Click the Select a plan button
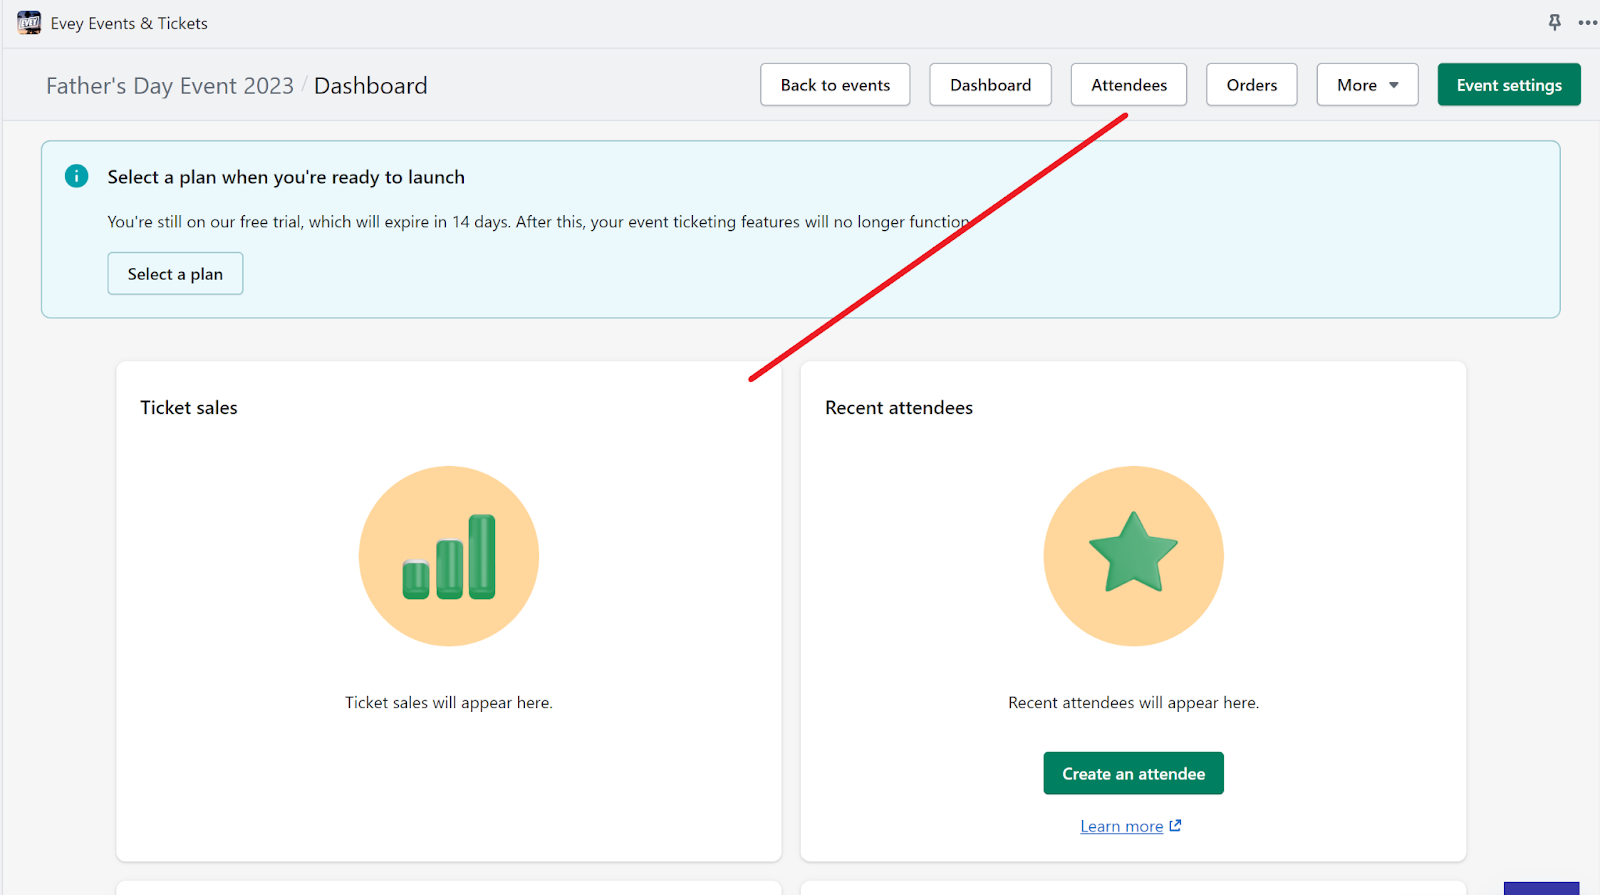This screenshot has height=895, width=1600. (175, 274)
